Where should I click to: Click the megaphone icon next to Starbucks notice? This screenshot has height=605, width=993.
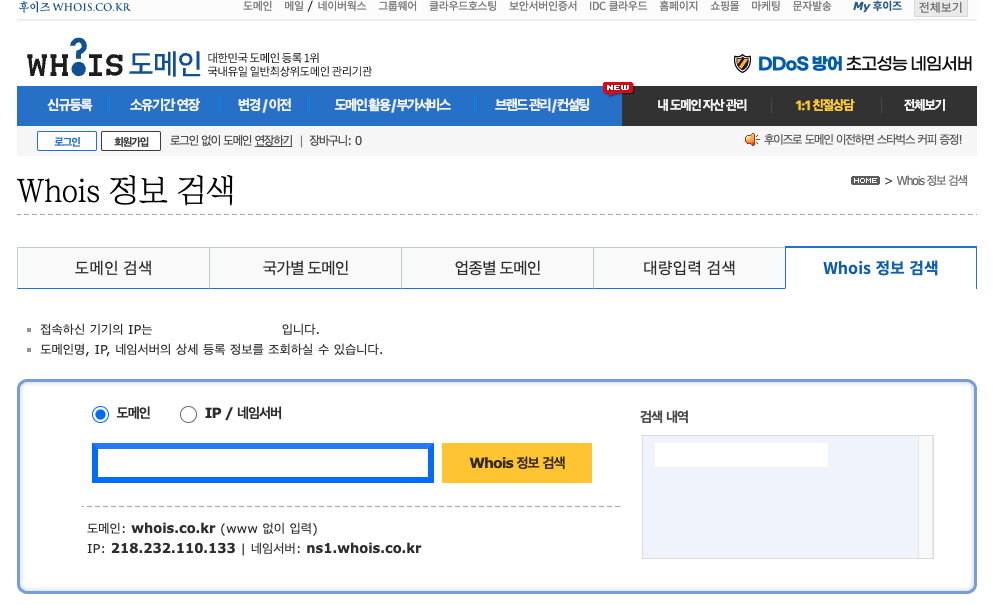752,139
